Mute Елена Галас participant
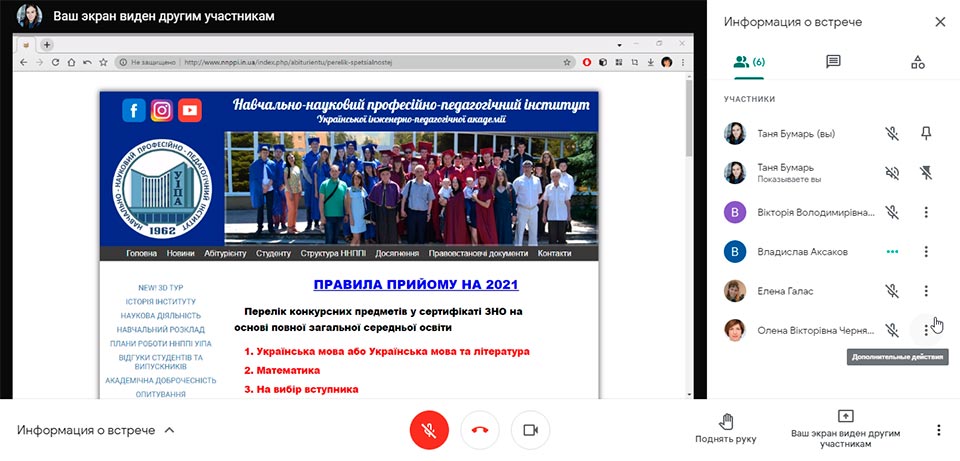 click(892, 291)
